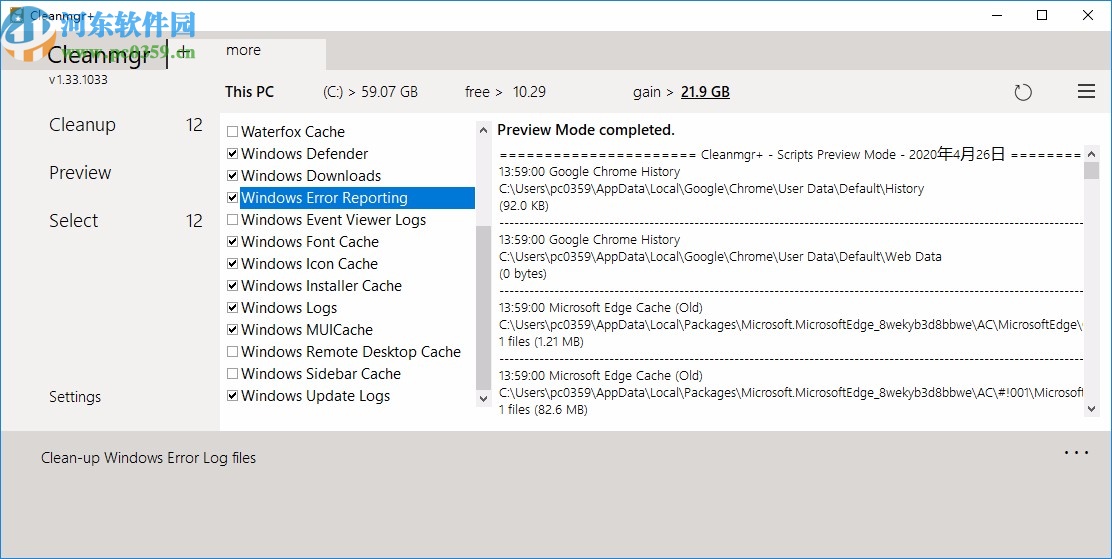1112x559 pixels.
Task: Click the Chrome Web Data path line
Action: 720,257
